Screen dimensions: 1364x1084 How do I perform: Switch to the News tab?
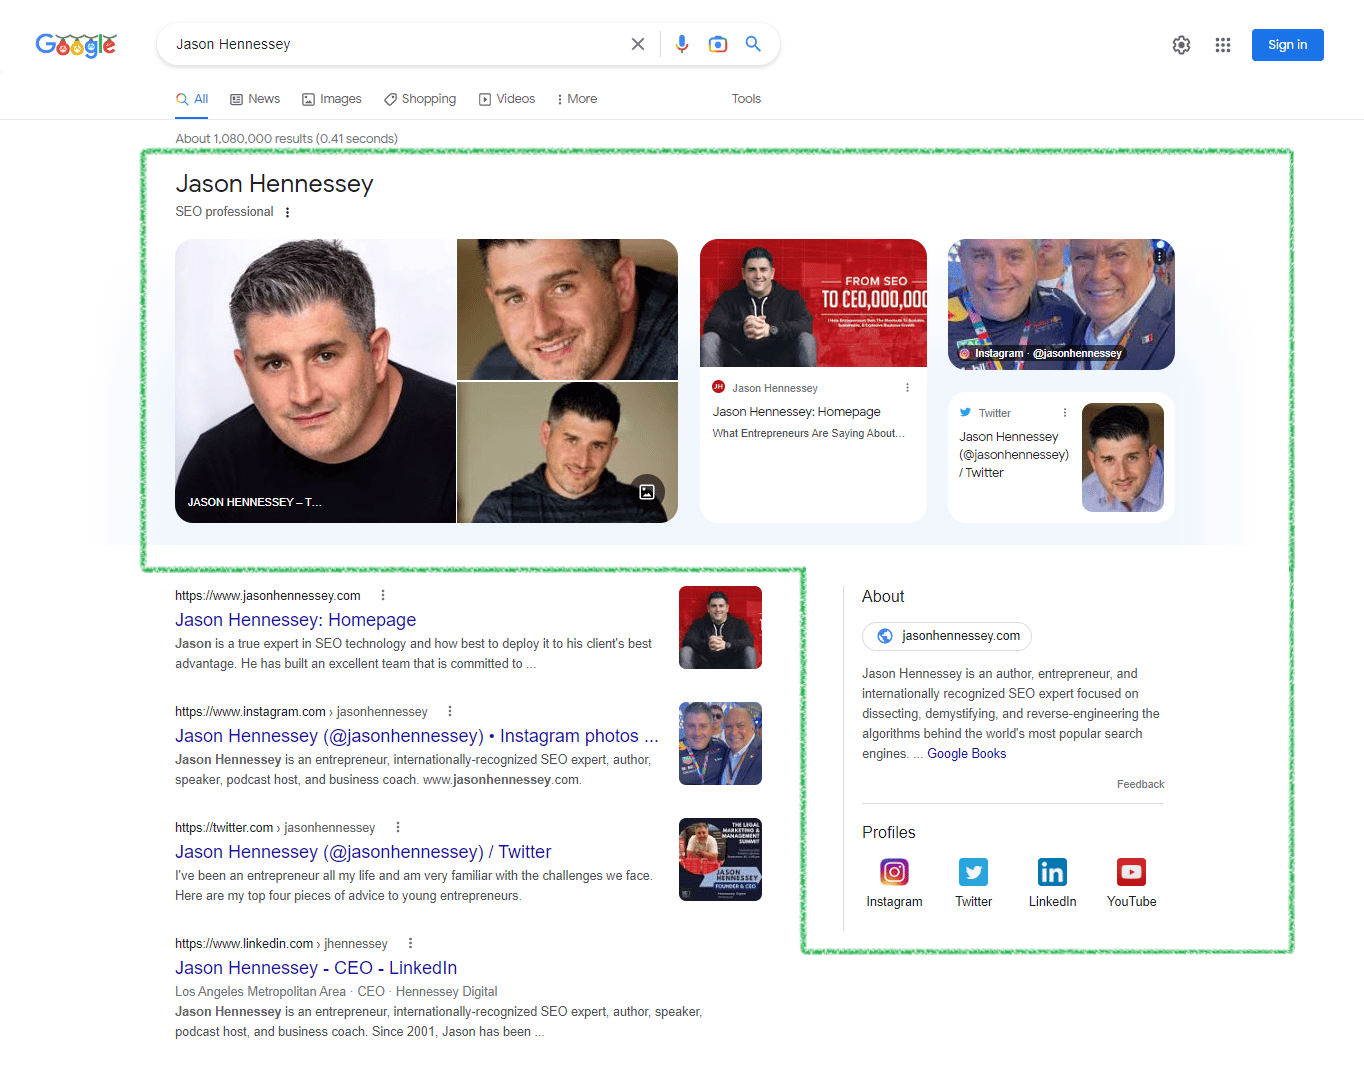255,99
